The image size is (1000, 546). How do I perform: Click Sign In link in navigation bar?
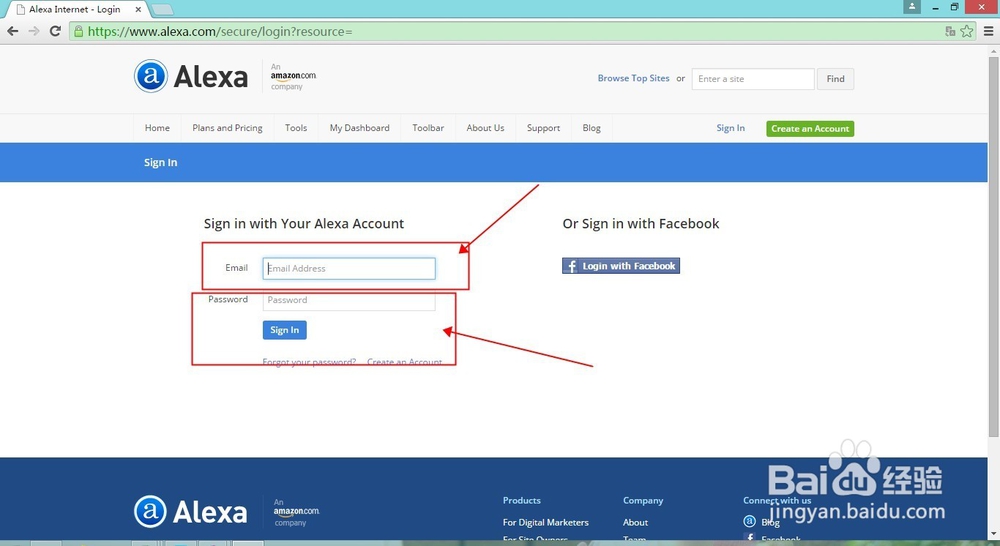[x=730, y=128]
